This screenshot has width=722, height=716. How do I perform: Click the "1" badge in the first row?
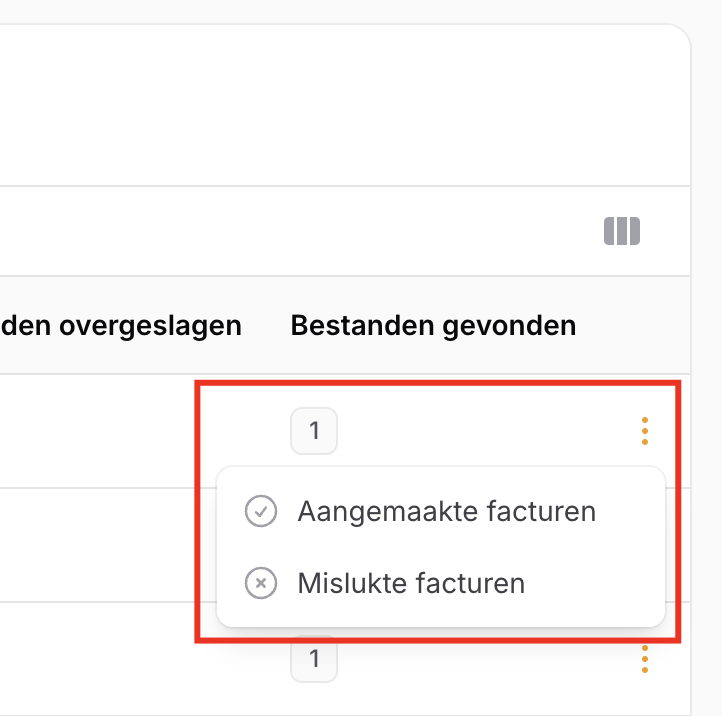point(314,431)
